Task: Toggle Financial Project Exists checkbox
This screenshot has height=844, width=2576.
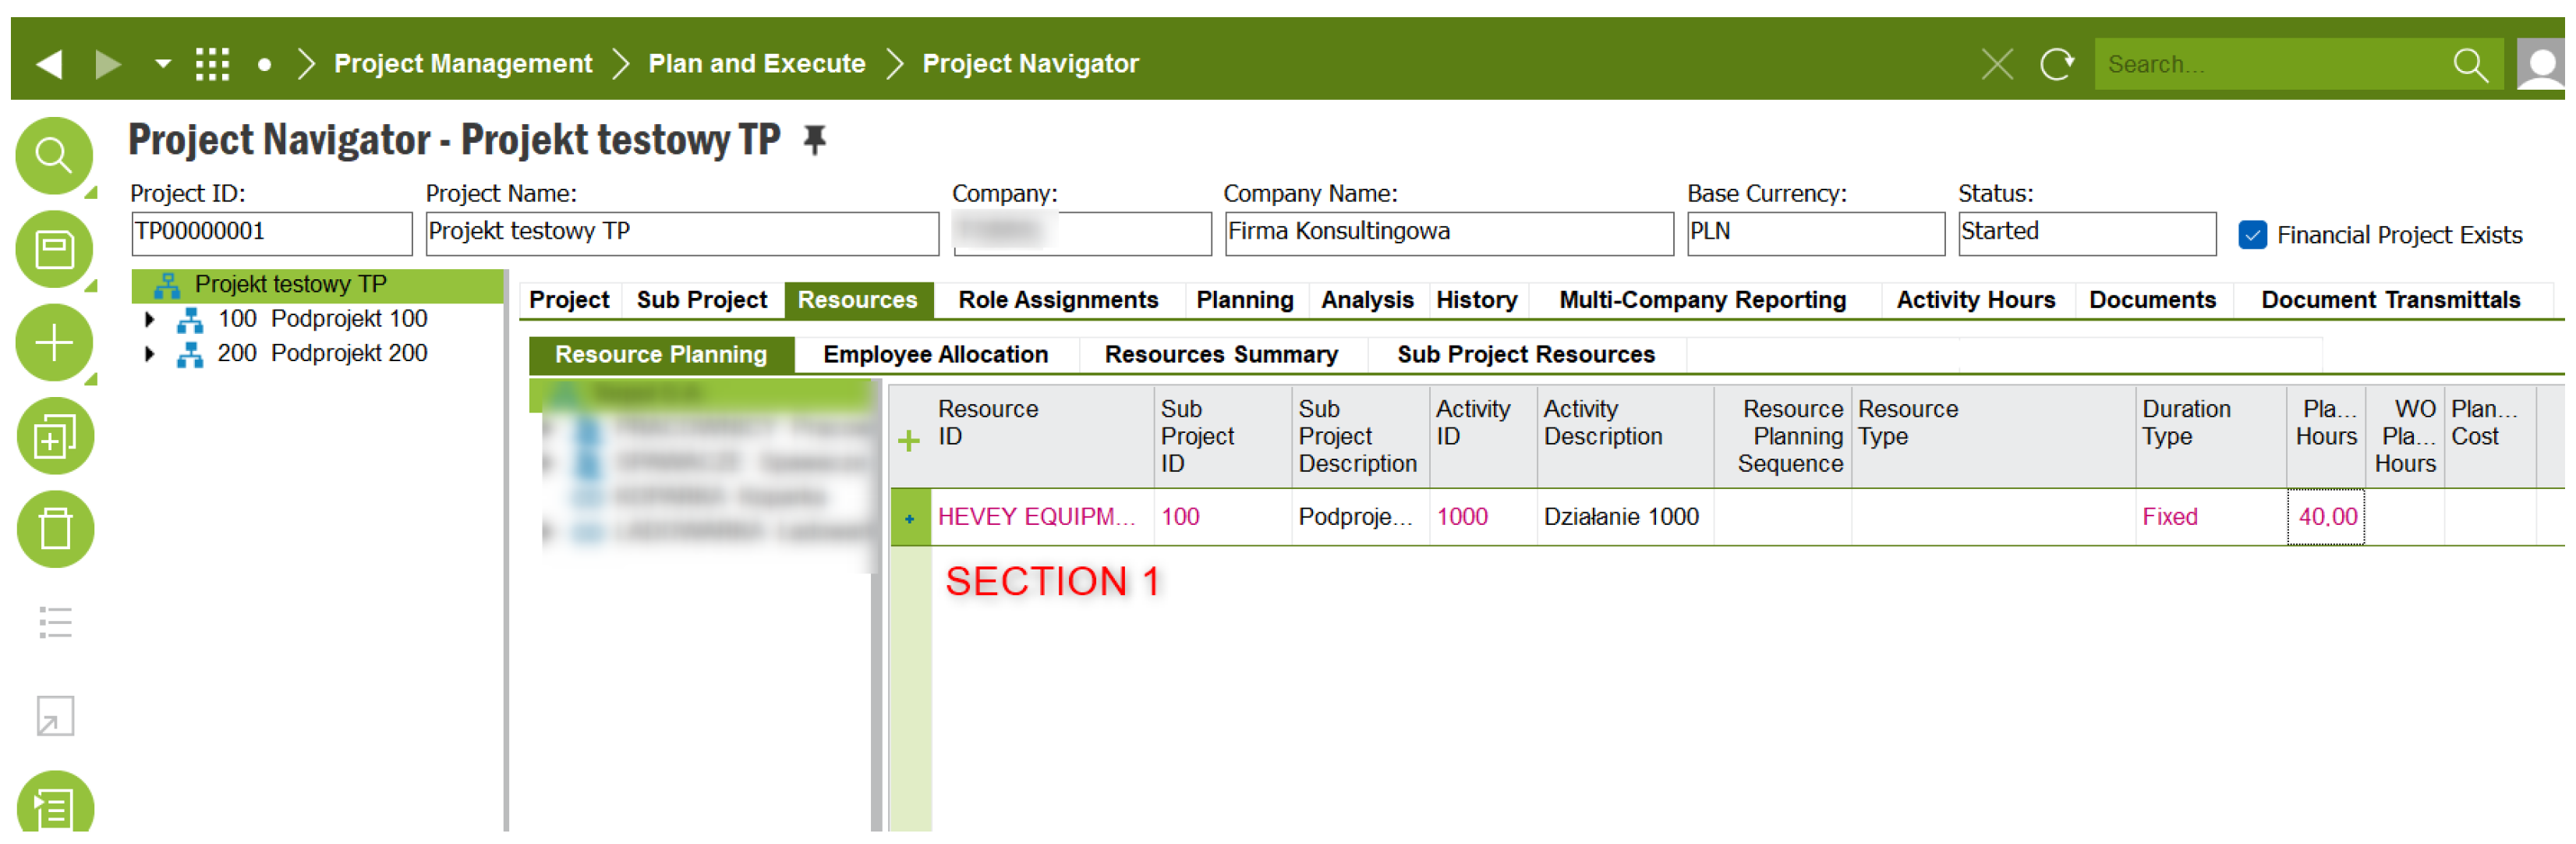Action: (x=2252, y=235)
